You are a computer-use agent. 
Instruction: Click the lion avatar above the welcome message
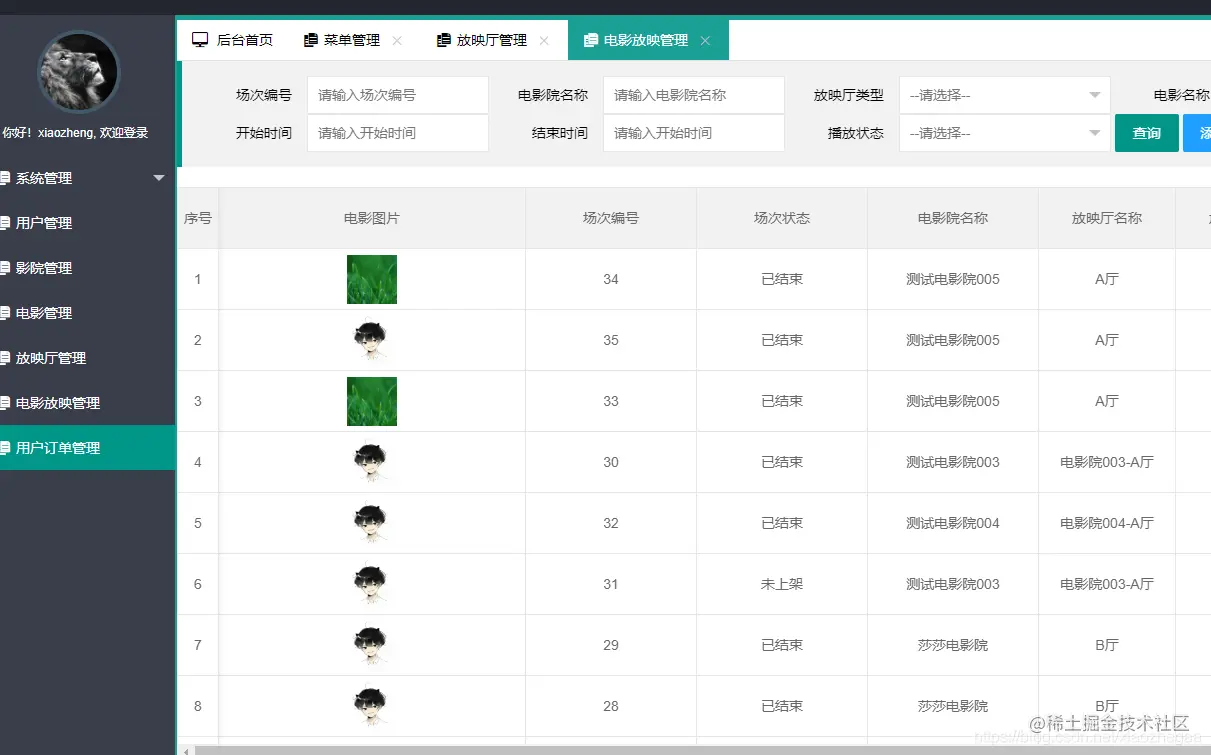[78, 71]
